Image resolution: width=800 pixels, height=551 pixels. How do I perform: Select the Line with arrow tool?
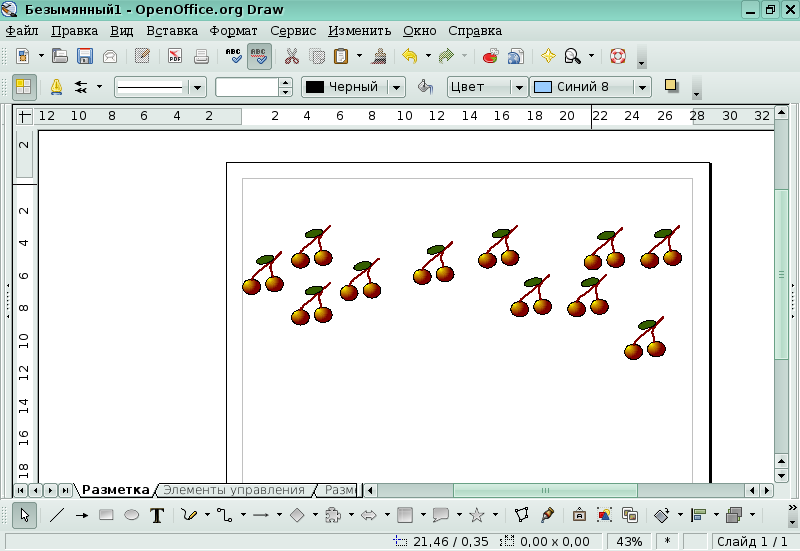(82, 515)
